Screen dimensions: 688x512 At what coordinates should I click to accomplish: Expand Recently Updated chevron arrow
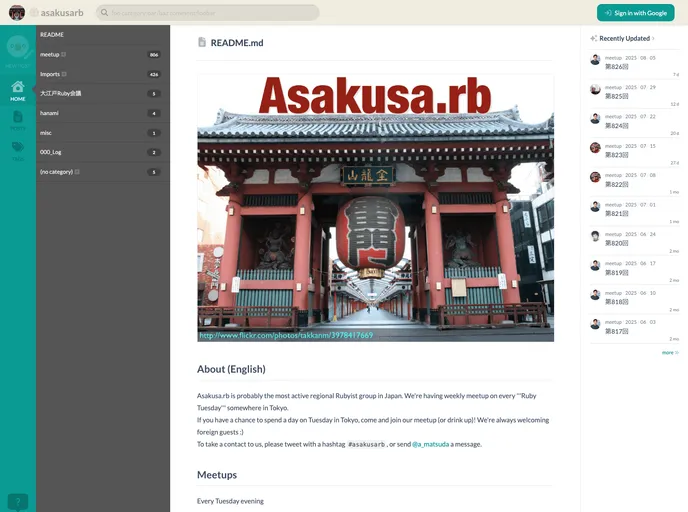pos(653,39)
